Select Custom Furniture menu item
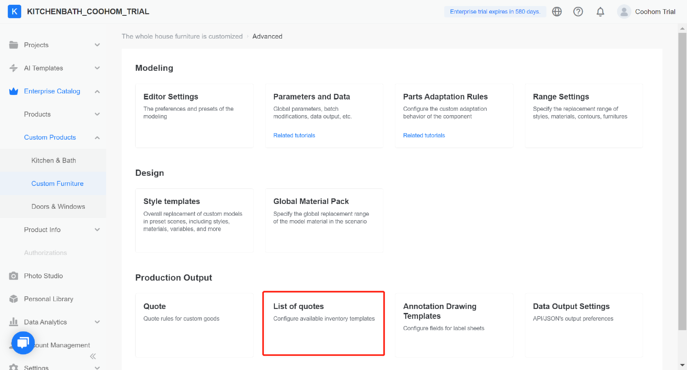This screenshot has width=687, height=370. click(x=53, y=184)
